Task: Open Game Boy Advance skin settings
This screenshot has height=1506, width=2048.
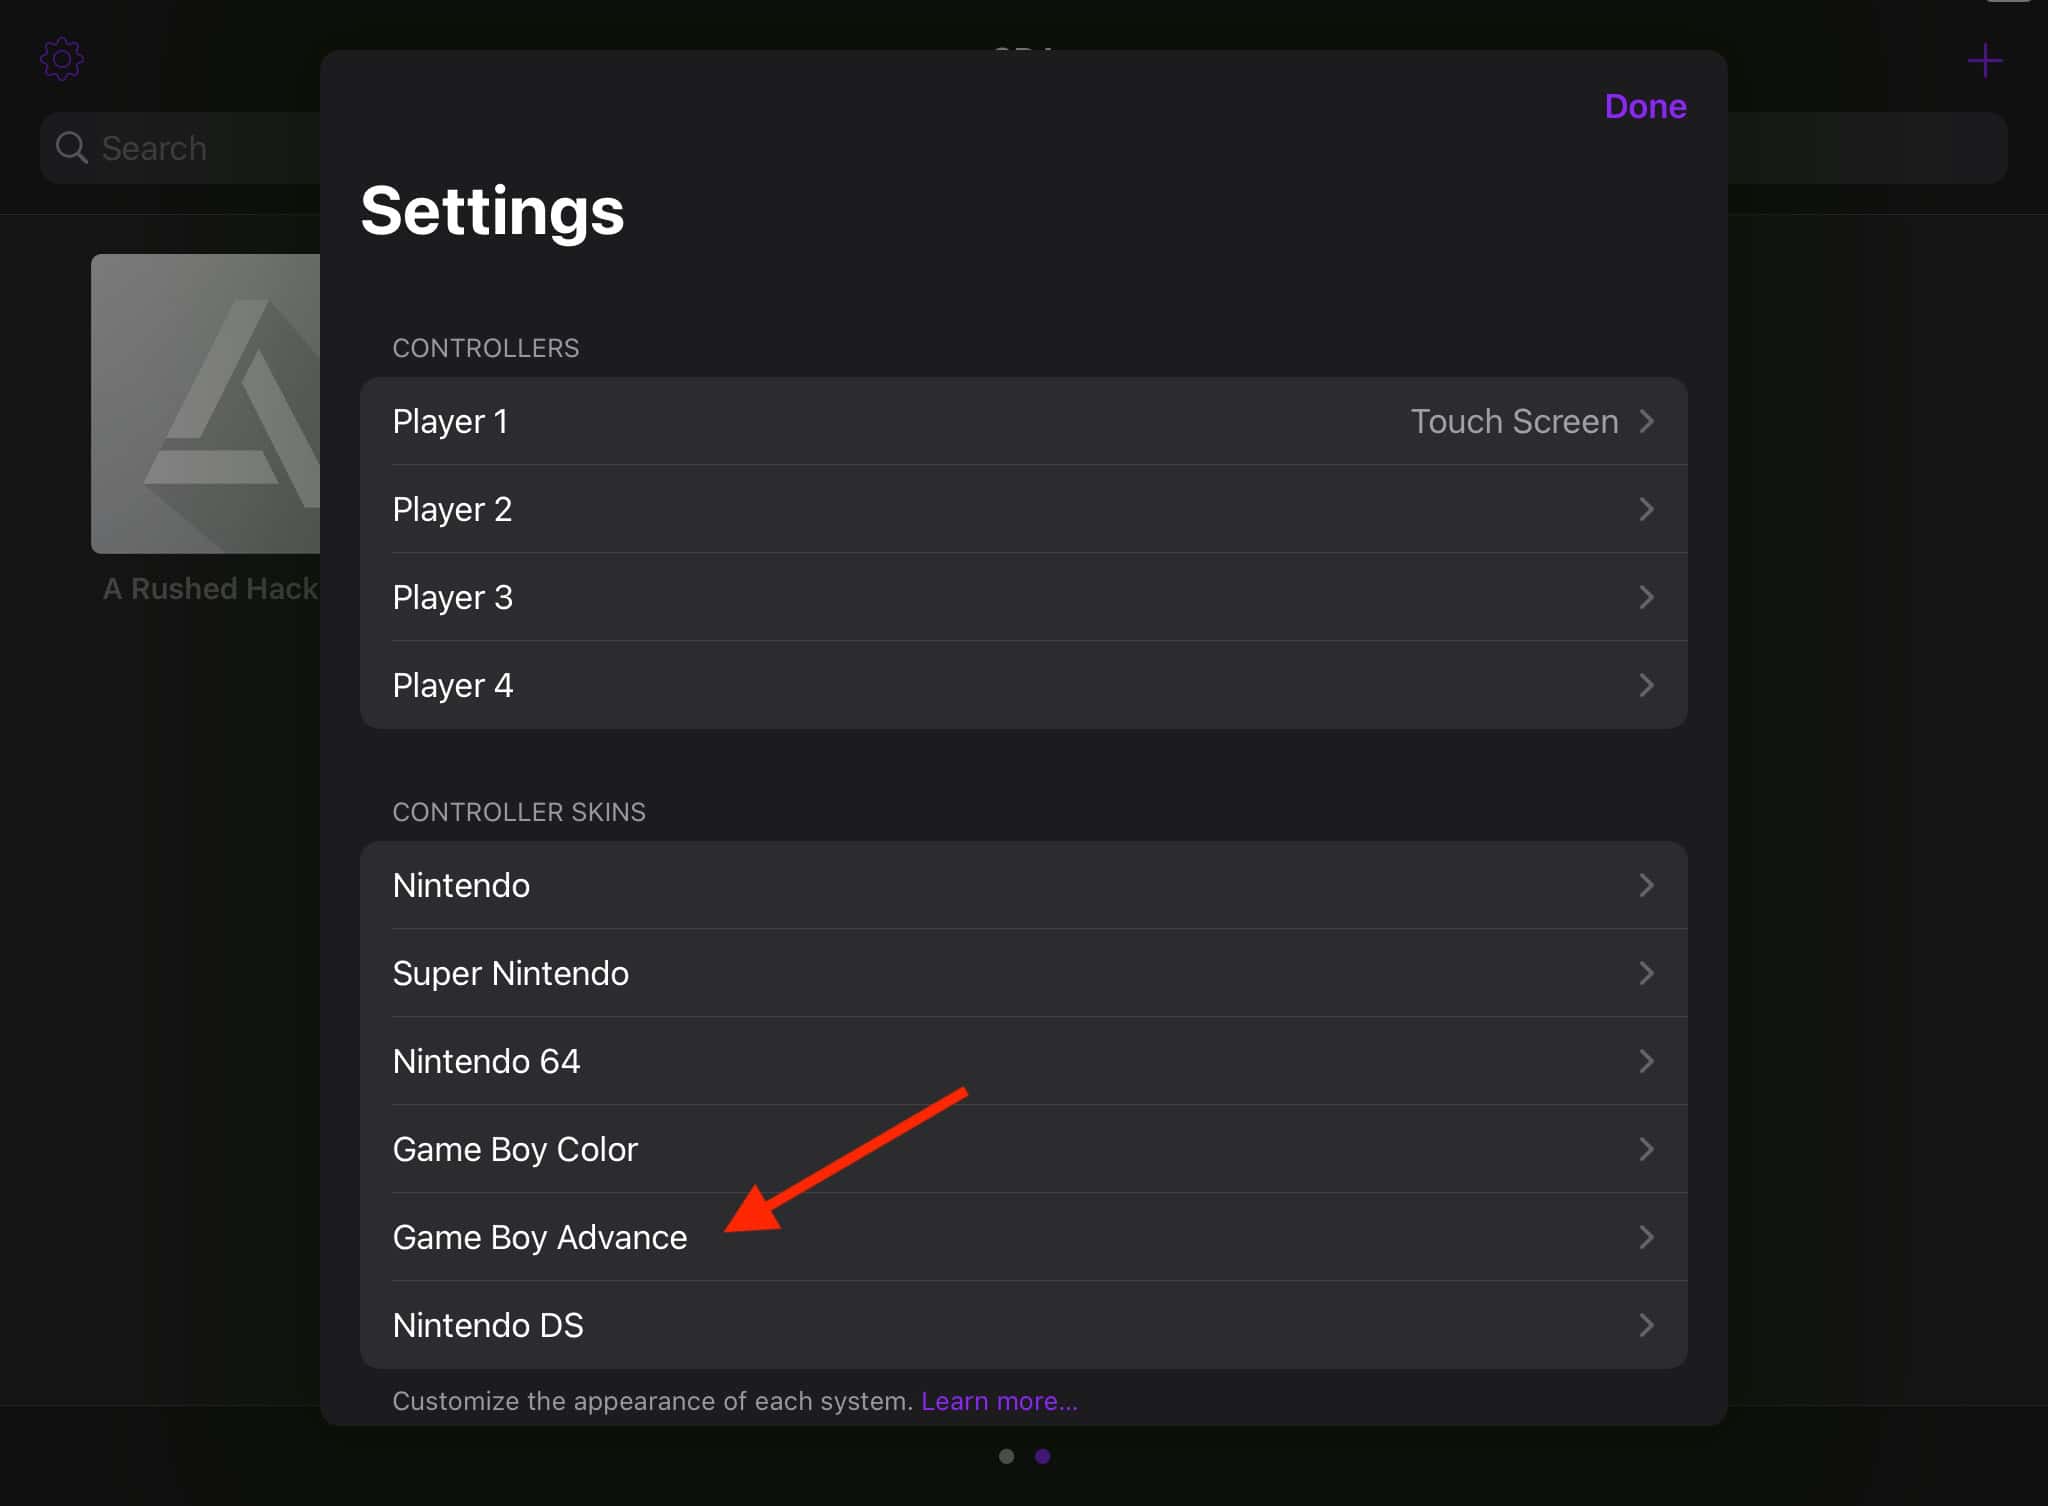Action: click(x=1022, y=1237)
